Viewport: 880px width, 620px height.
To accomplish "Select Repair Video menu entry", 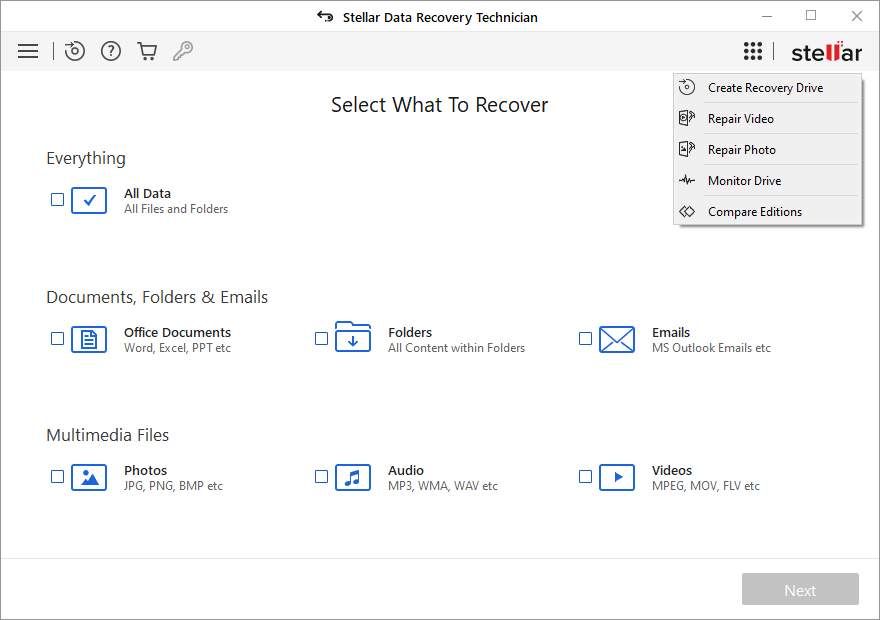I will click(x=767, y=118).
